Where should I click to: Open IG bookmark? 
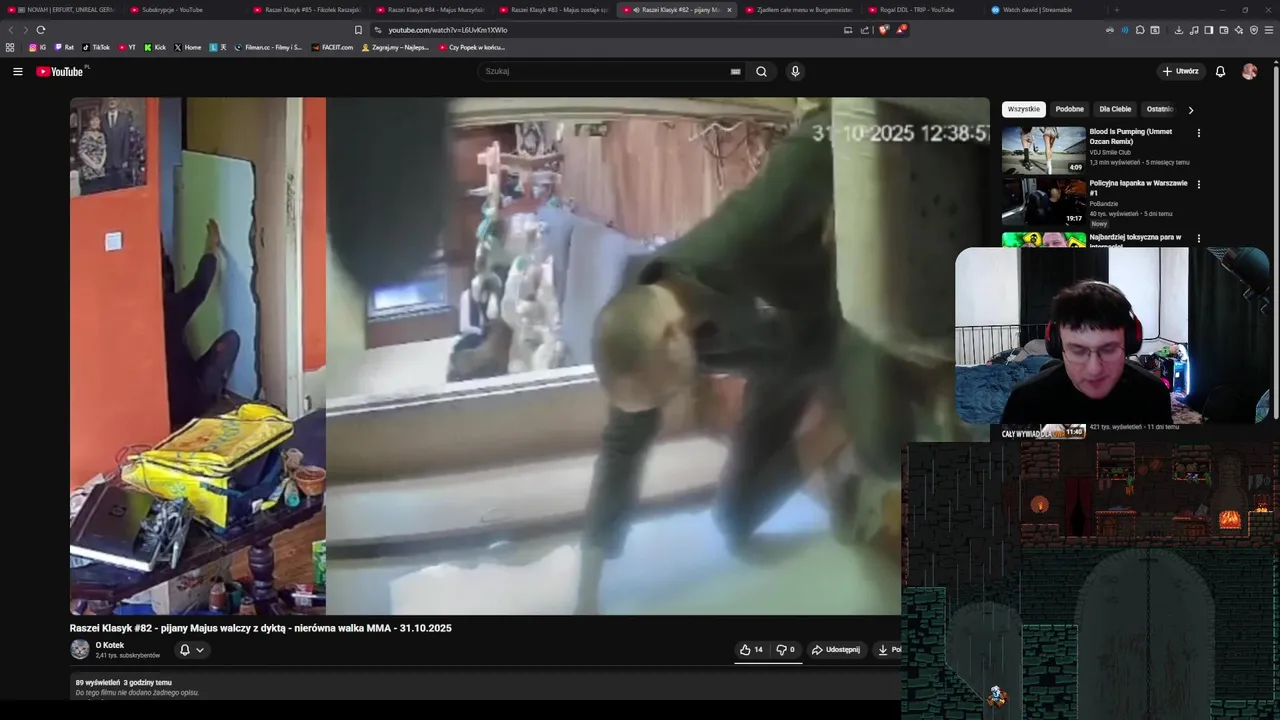pyautogui.click(x=37, y=47)
